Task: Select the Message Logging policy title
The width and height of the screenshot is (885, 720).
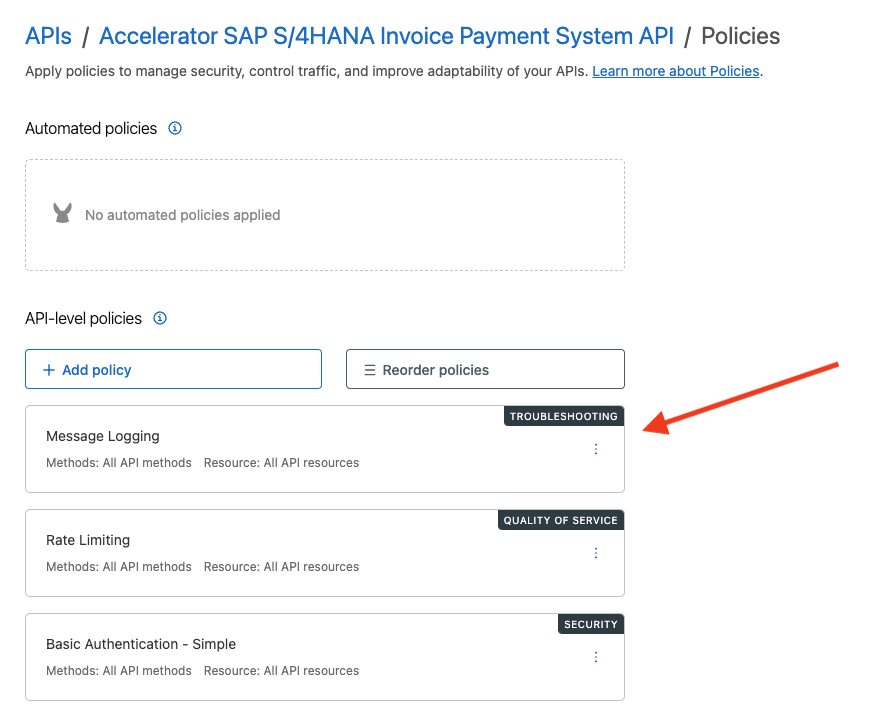Action: (103, 436)
